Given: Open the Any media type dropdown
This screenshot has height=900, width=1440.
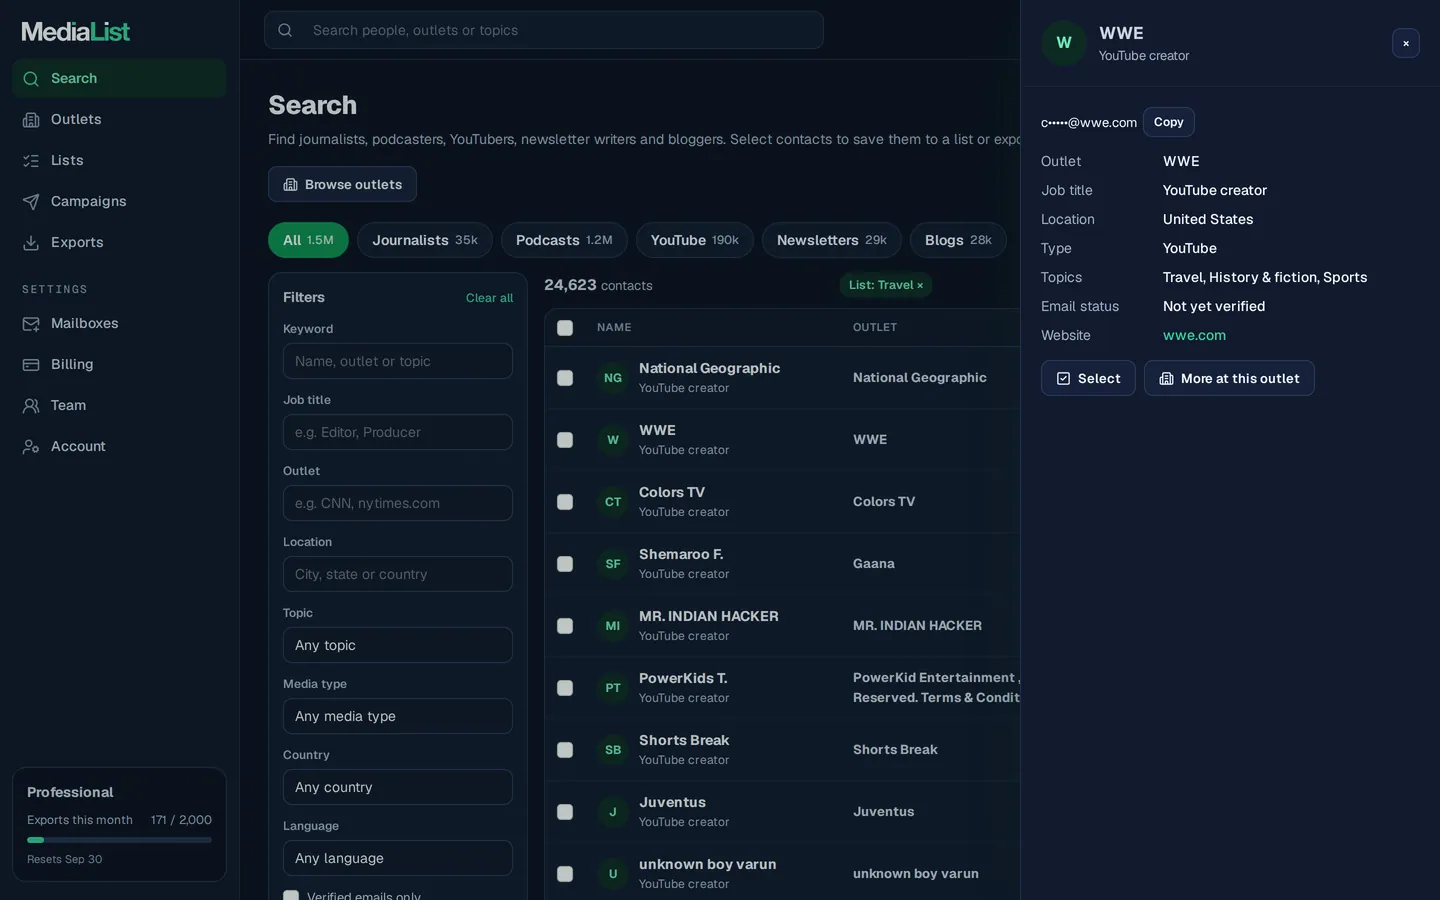Looking at the screenshot, I should click(398, 716).
